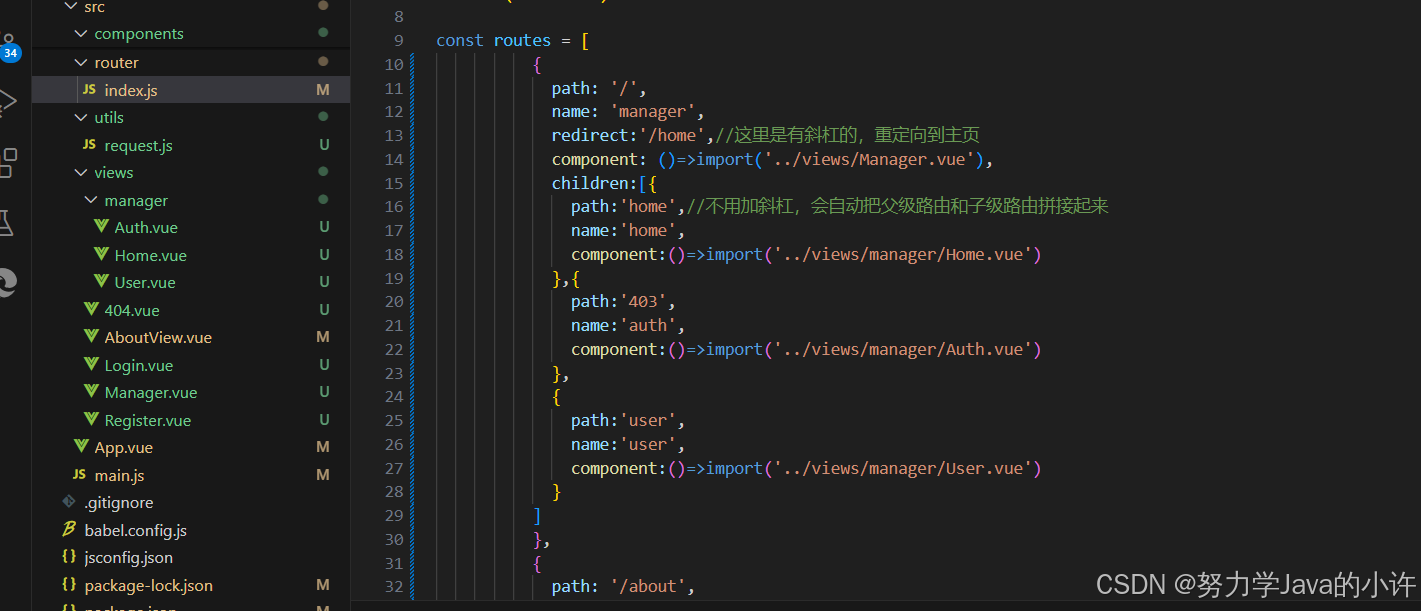Select Home.vue in the explorer
The height and width of the screenshot is (611, 1421).
[x=147, y=254]
